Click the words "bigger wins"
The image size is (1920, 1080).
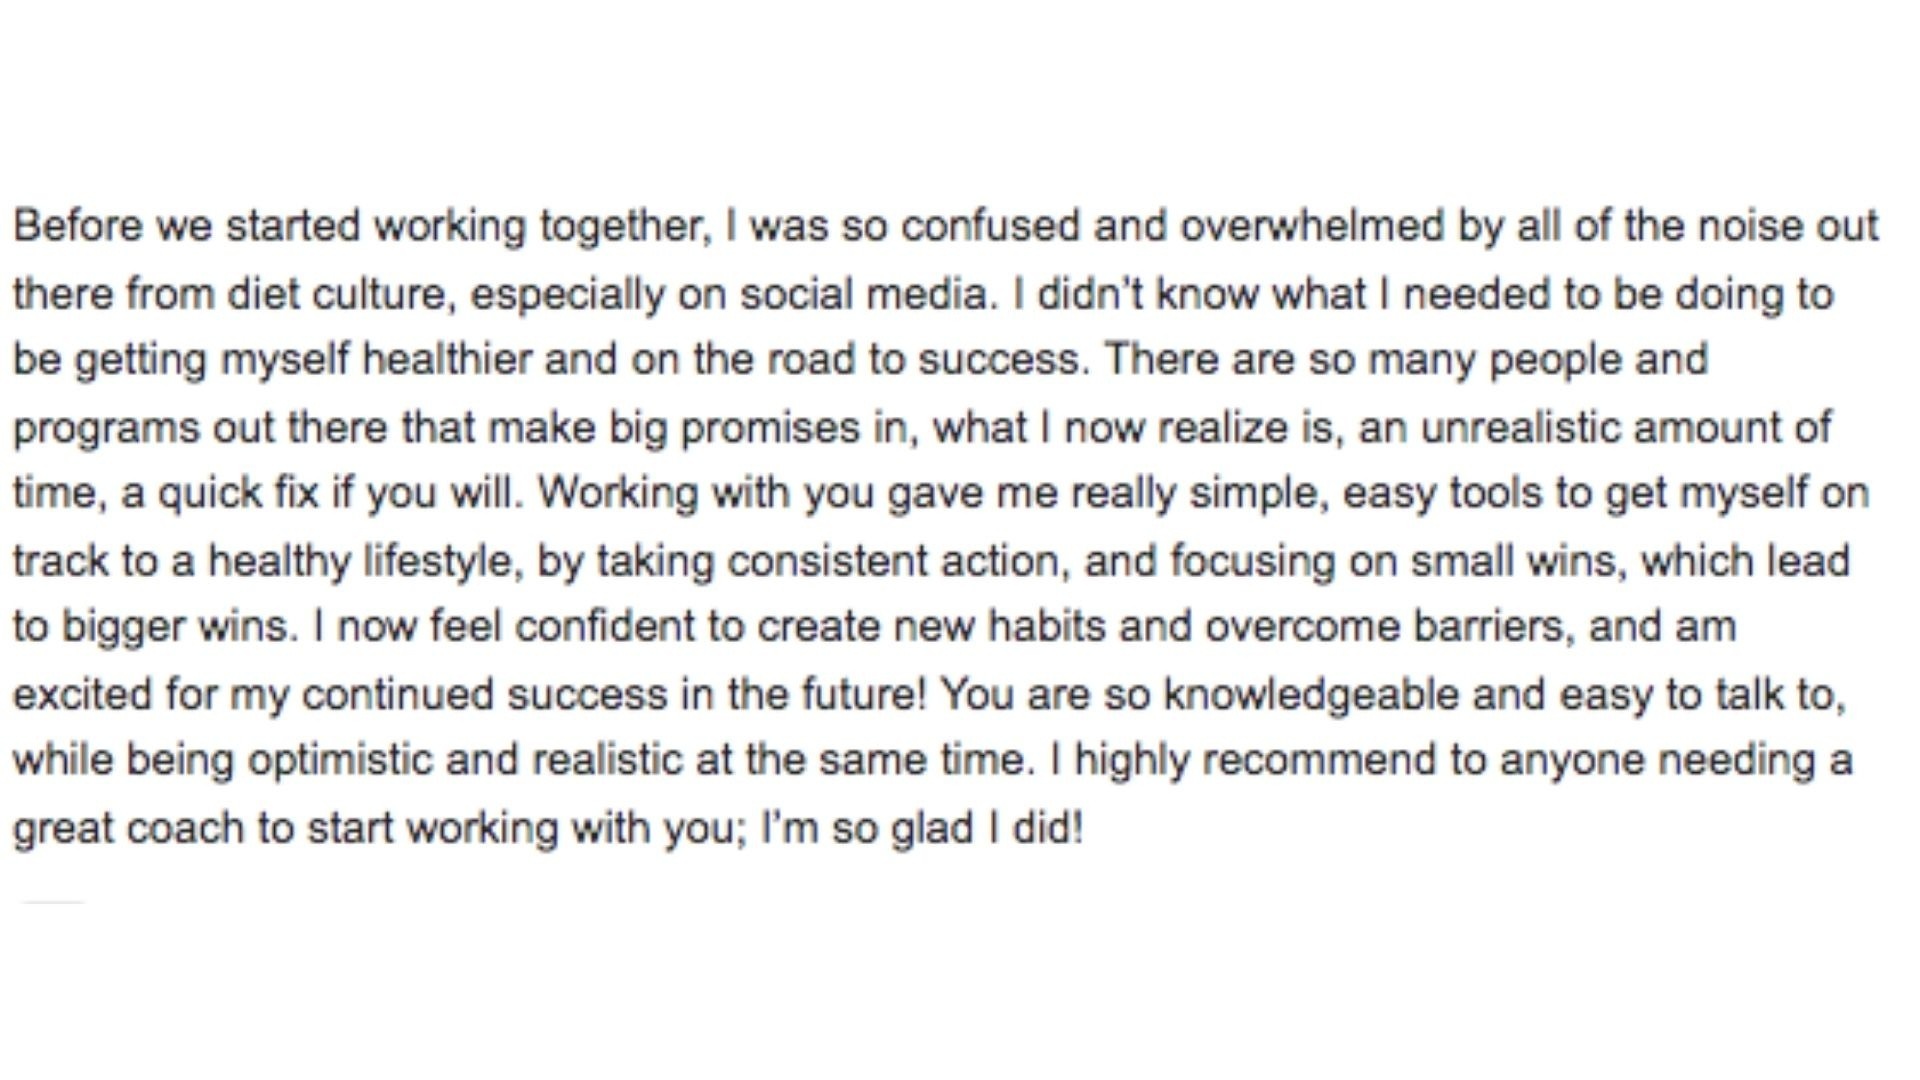(179, 627)
